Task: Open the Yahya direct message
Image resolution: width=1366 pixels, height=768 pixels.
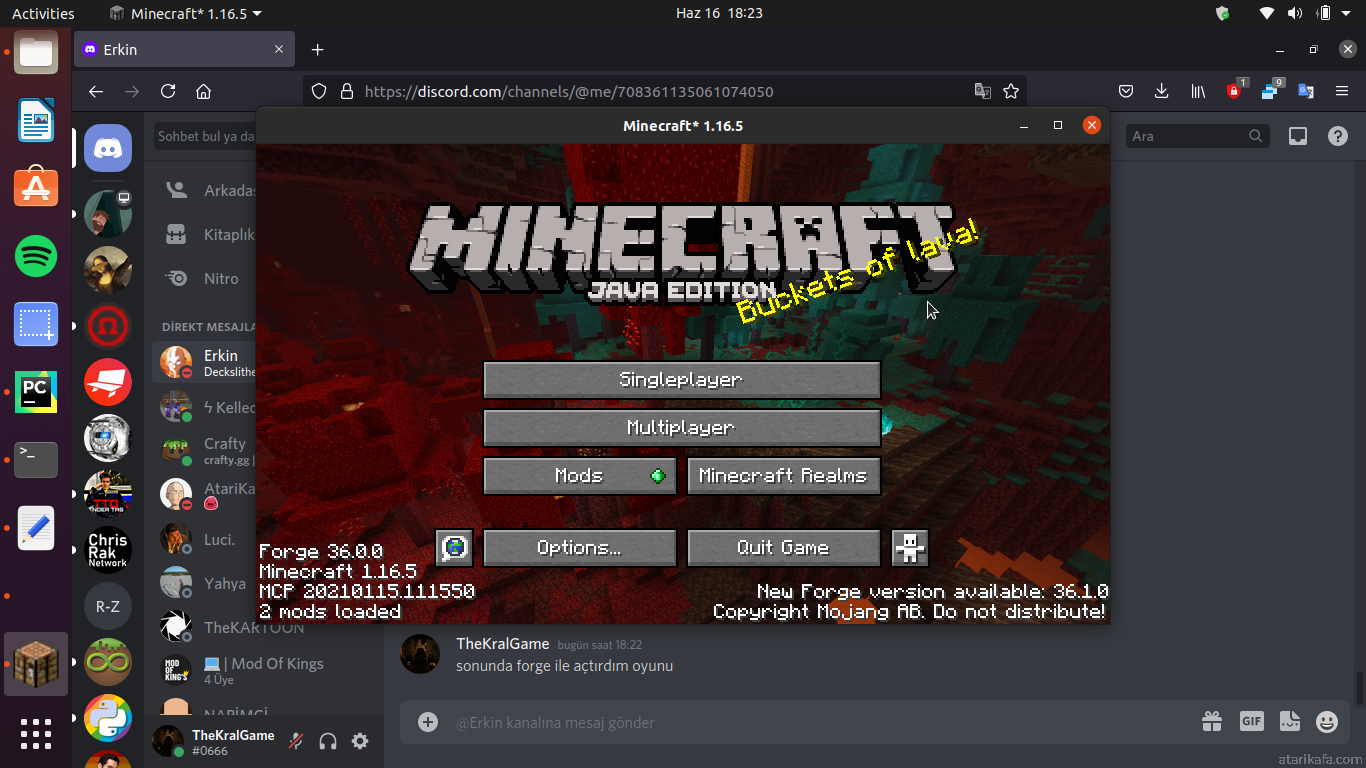Action: (x=206, y=583)
